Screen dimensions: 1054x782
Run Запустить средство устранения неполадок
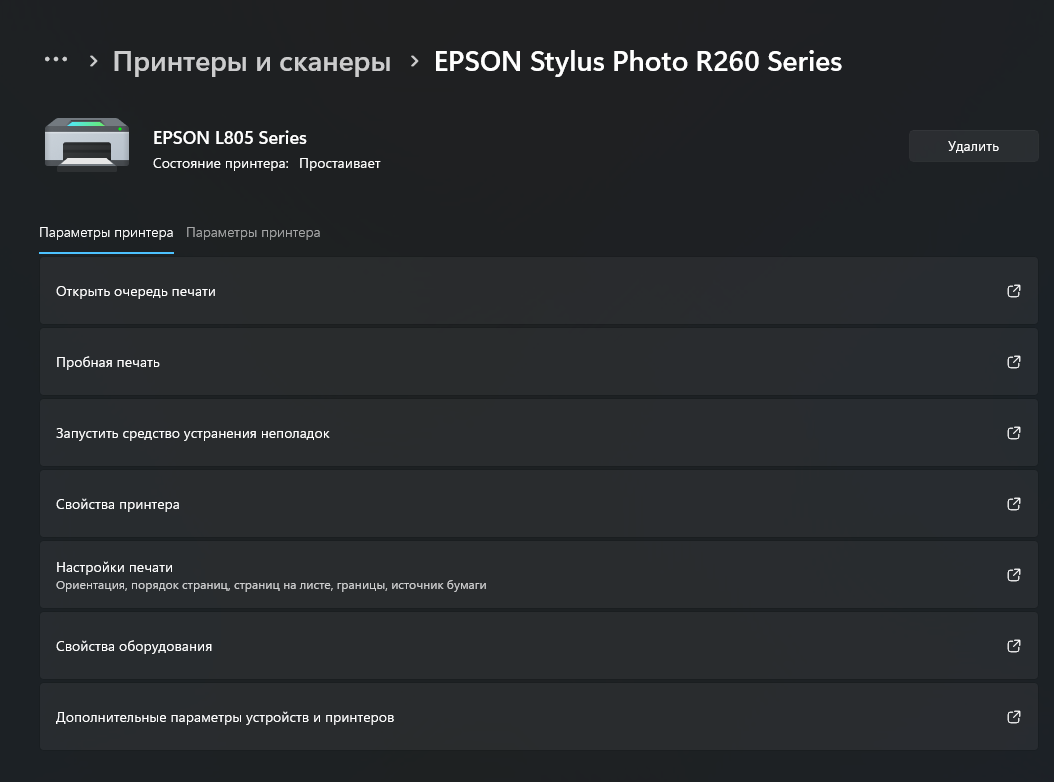(x=538, y=433)
